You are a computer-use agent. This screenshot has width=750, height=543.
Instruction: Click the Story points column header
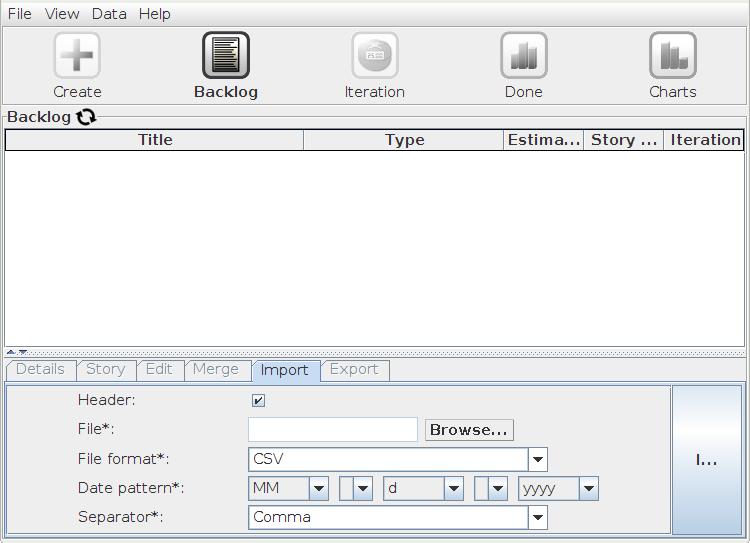click(x=624, y=140)
